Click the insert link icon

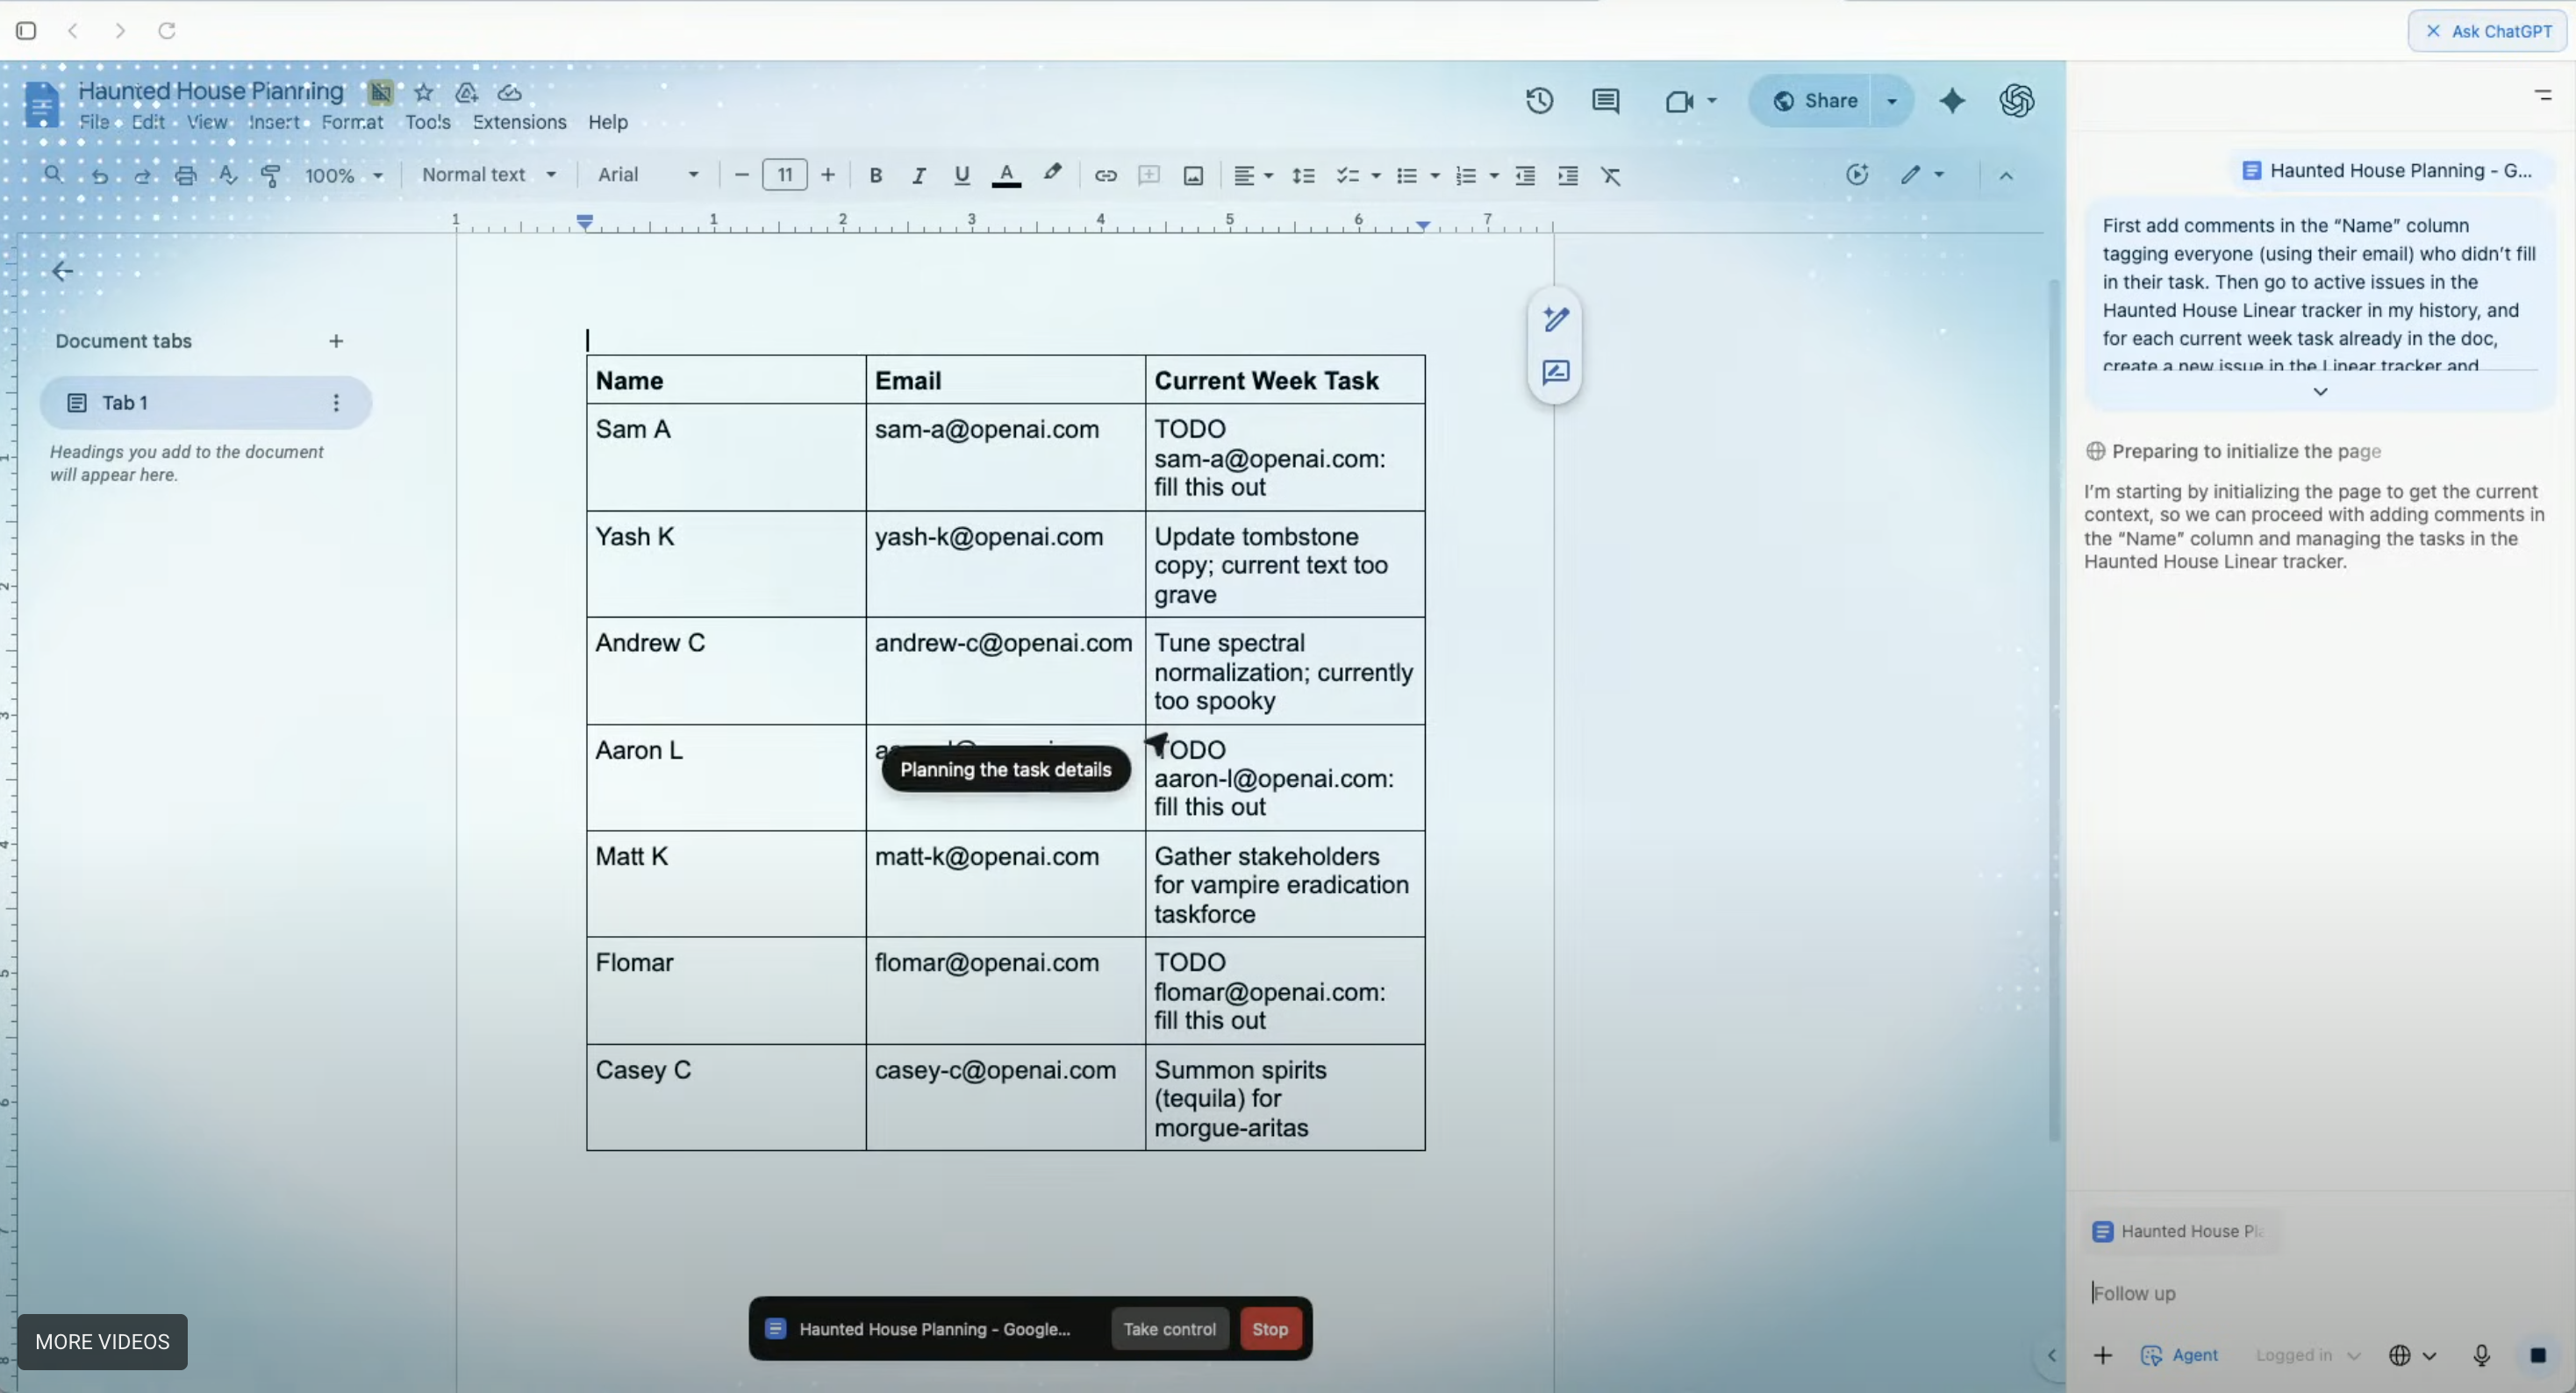[1105, 176]
